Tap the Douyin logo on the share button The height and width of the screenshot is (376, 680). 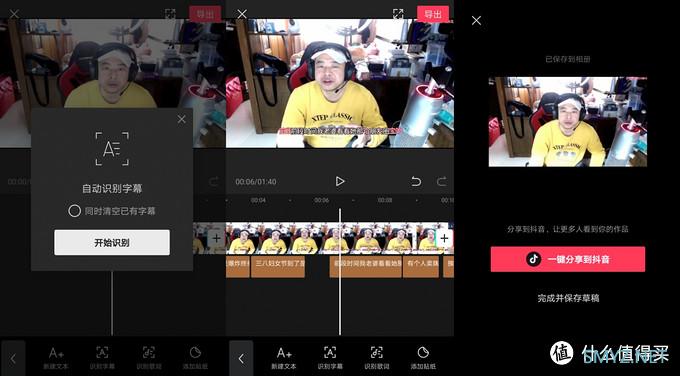533,259
